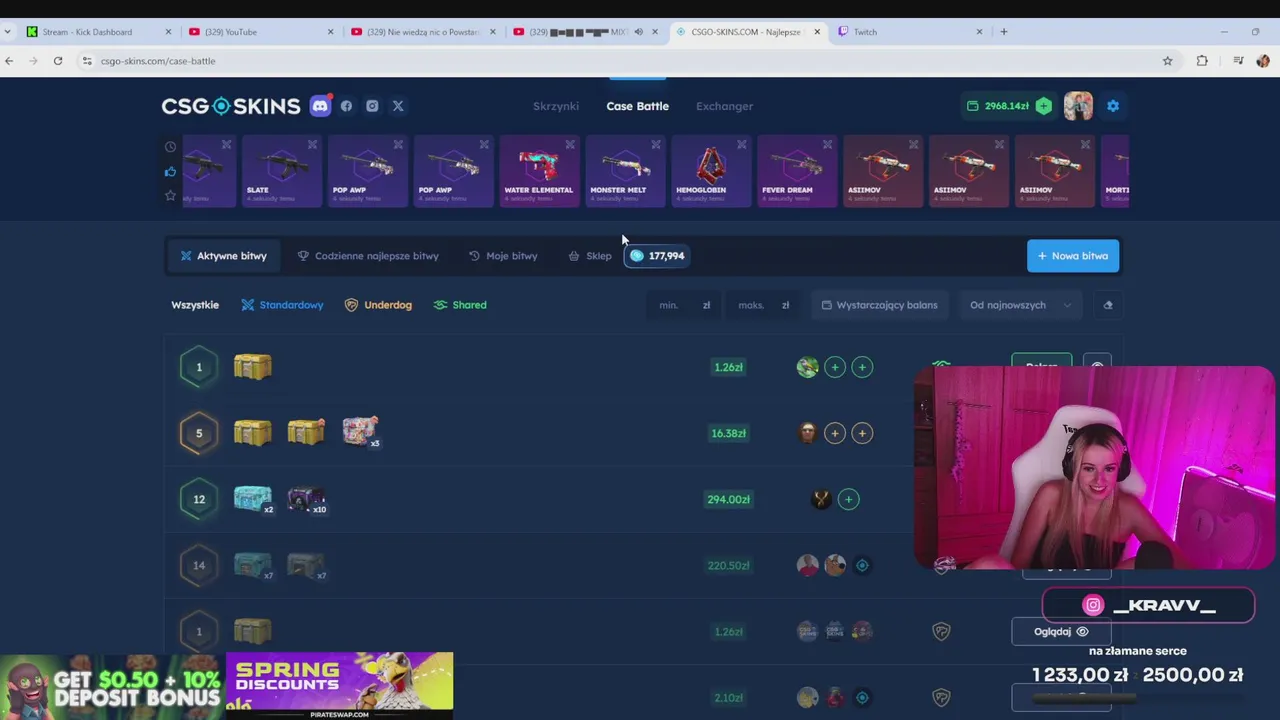Click the green plus deposit icon

[1044, 106]
